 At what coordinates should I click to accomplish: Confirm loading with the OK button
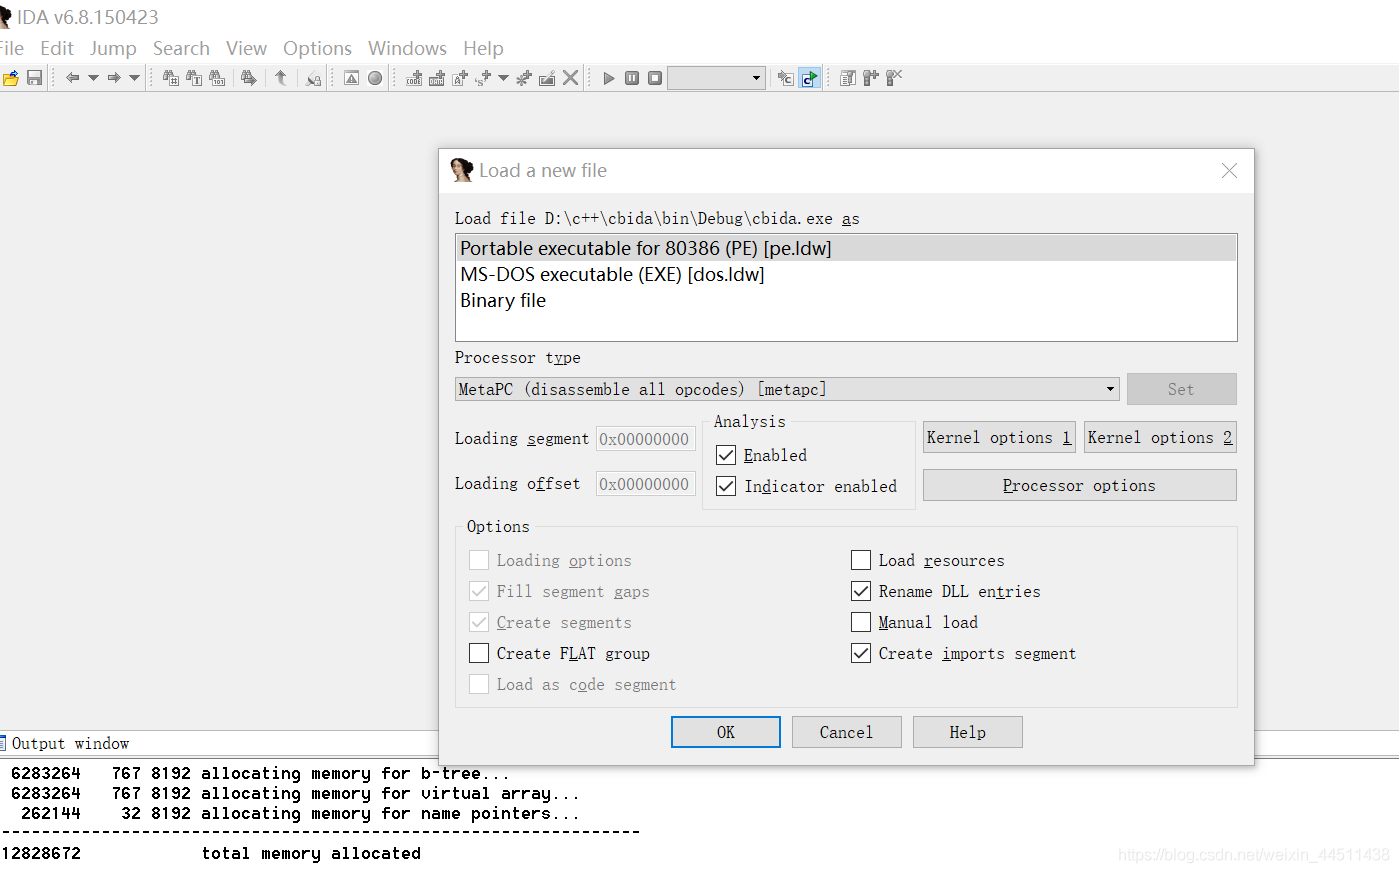[x=726, y=732]
